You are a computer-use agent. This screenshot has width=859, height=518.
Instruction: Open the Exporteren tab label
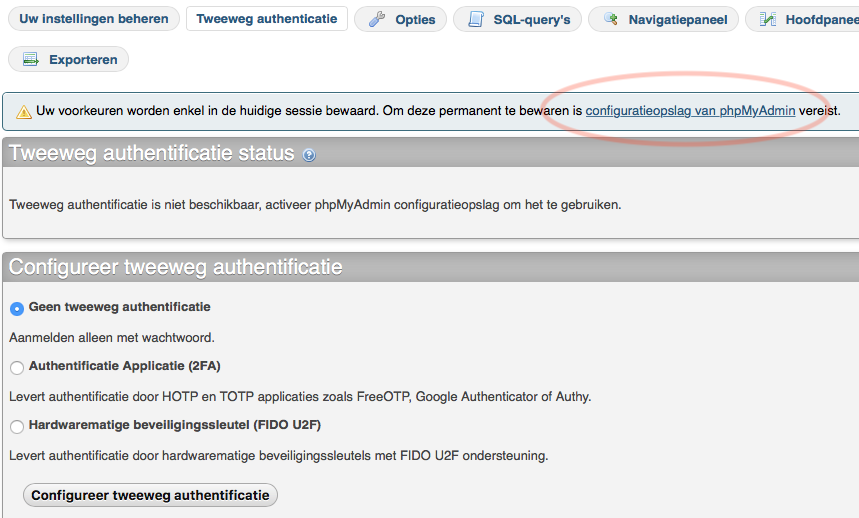click(83, 59)
